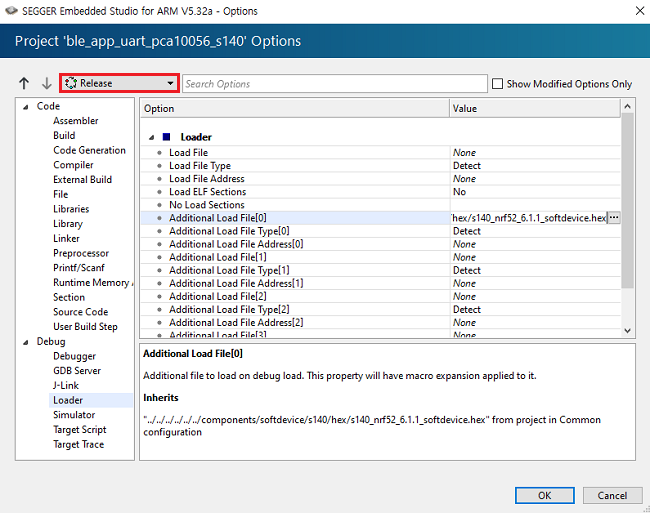Click Additional Load File Type[0] row
This screenshot has width=650, height=513.
pyautogui.click(x=381, y=231)
